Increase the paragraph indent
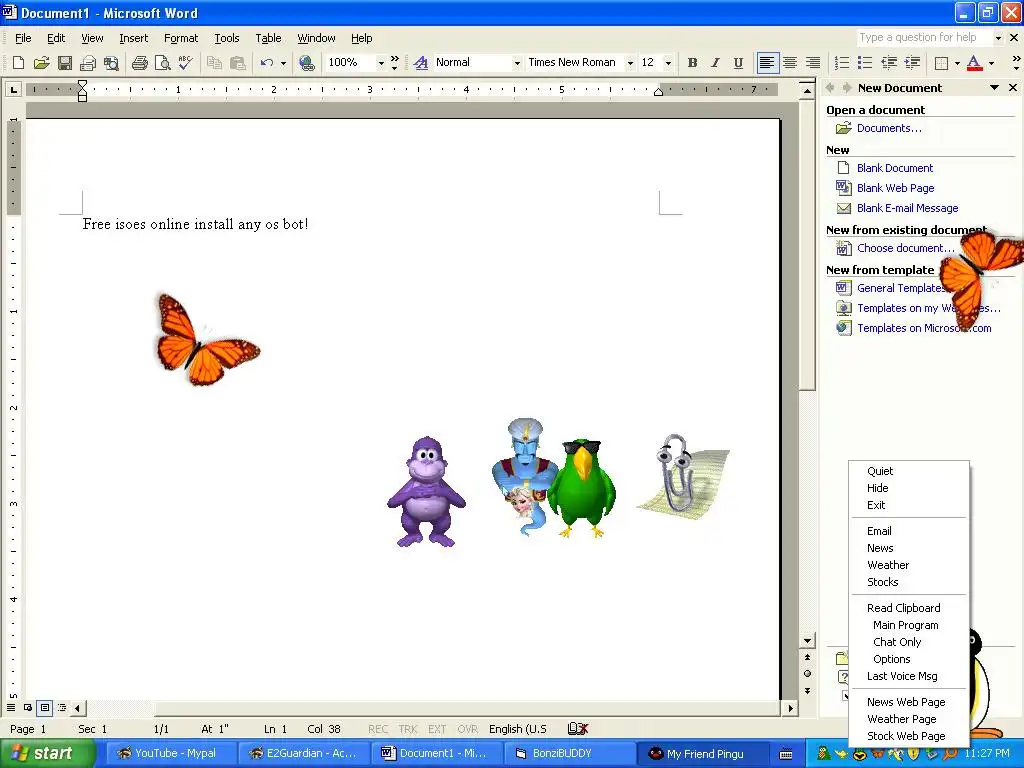1024x768 pixels. [912, 63]
